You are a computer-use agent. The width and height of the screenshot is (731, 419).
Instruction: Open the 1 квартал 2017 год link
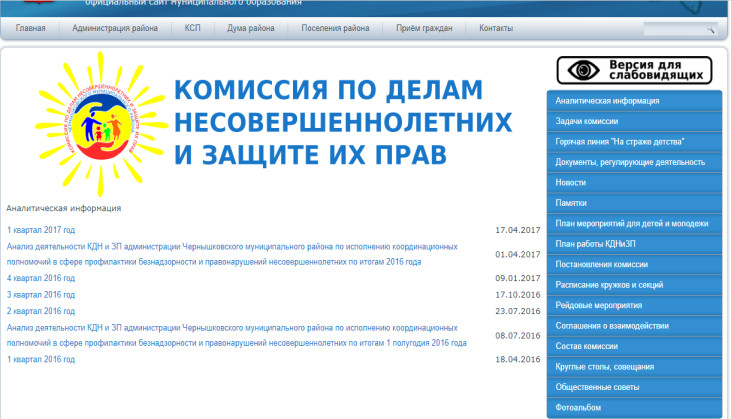pos(41,230)
